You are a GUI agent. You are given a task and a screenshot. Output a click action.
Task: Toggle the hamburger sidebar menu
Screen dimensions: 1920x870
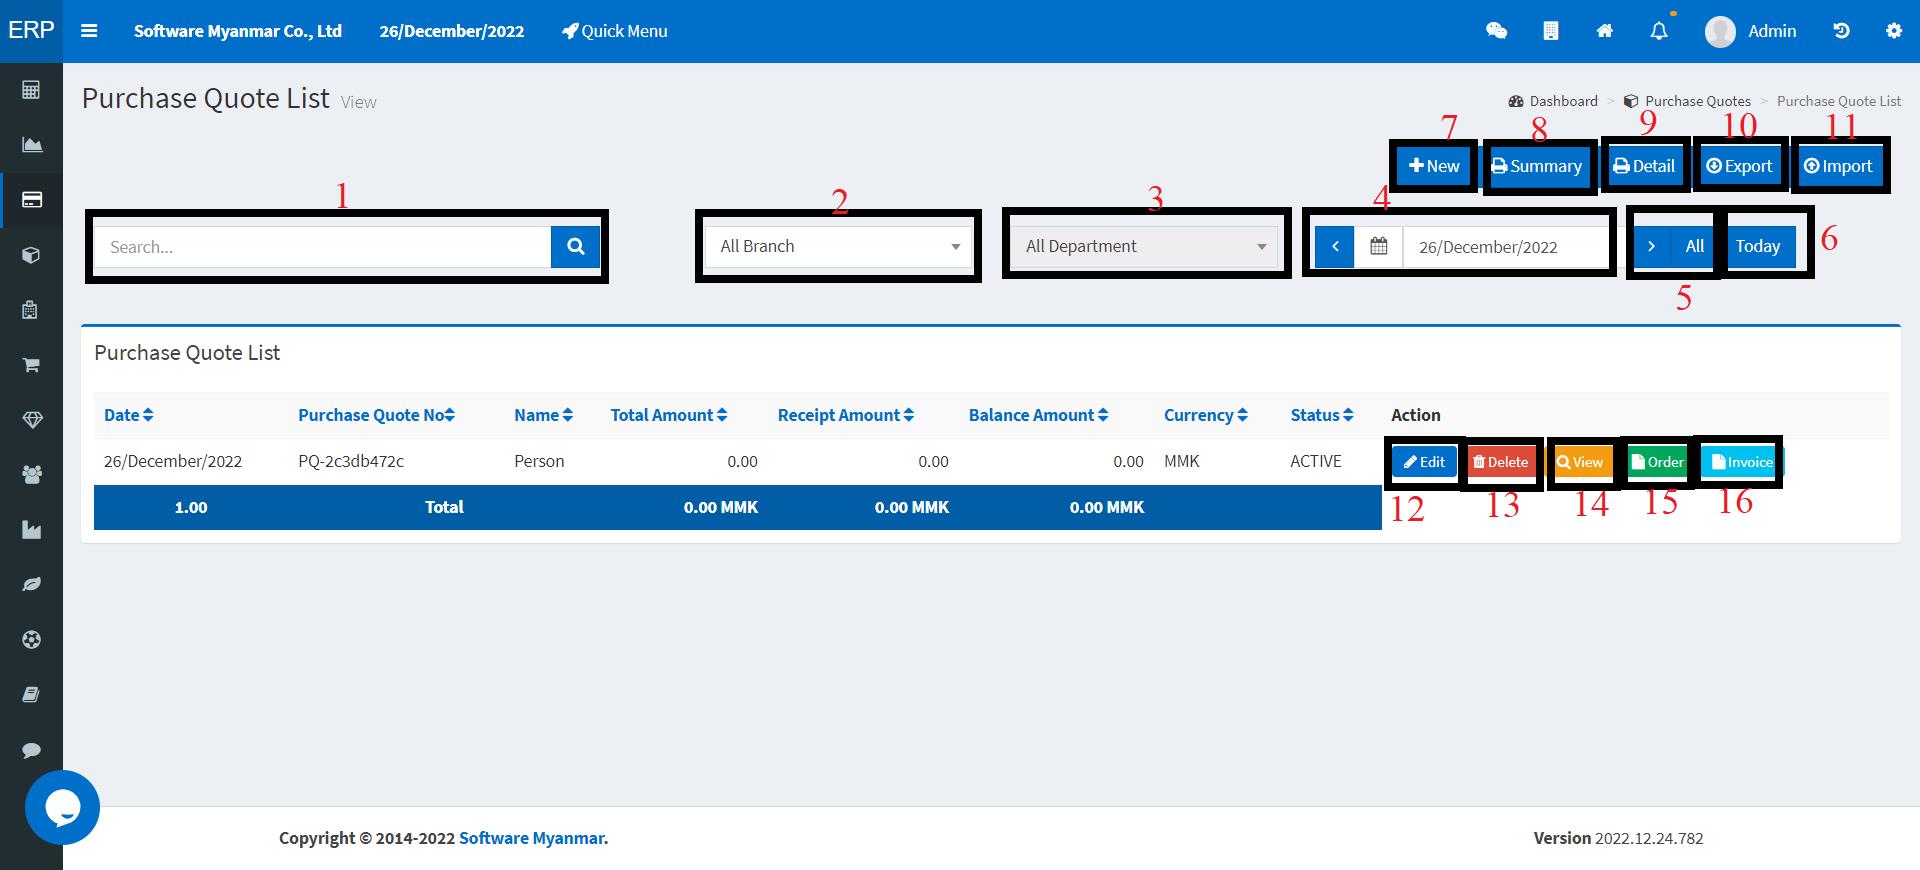tap(89, 31)
